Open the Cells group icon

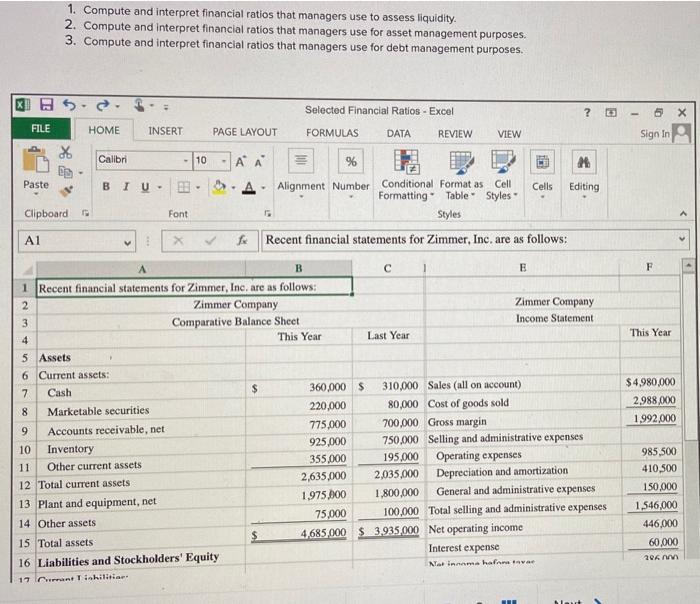[x=542, y=162]
